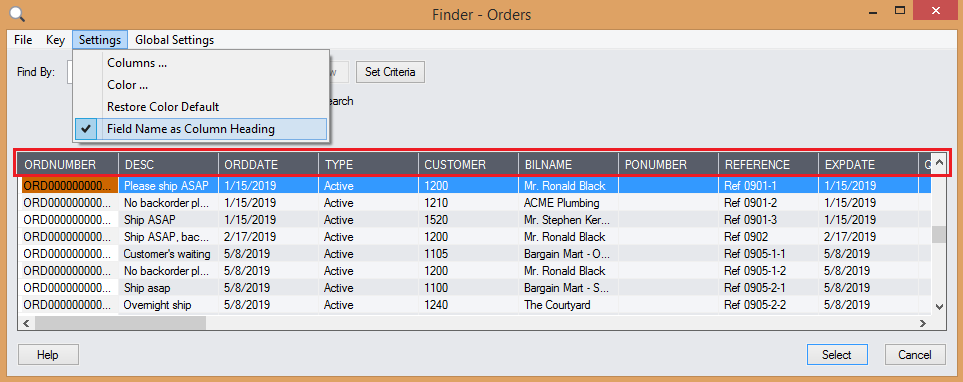Click the horizontal scrollbar left arrow

(26, 322)
